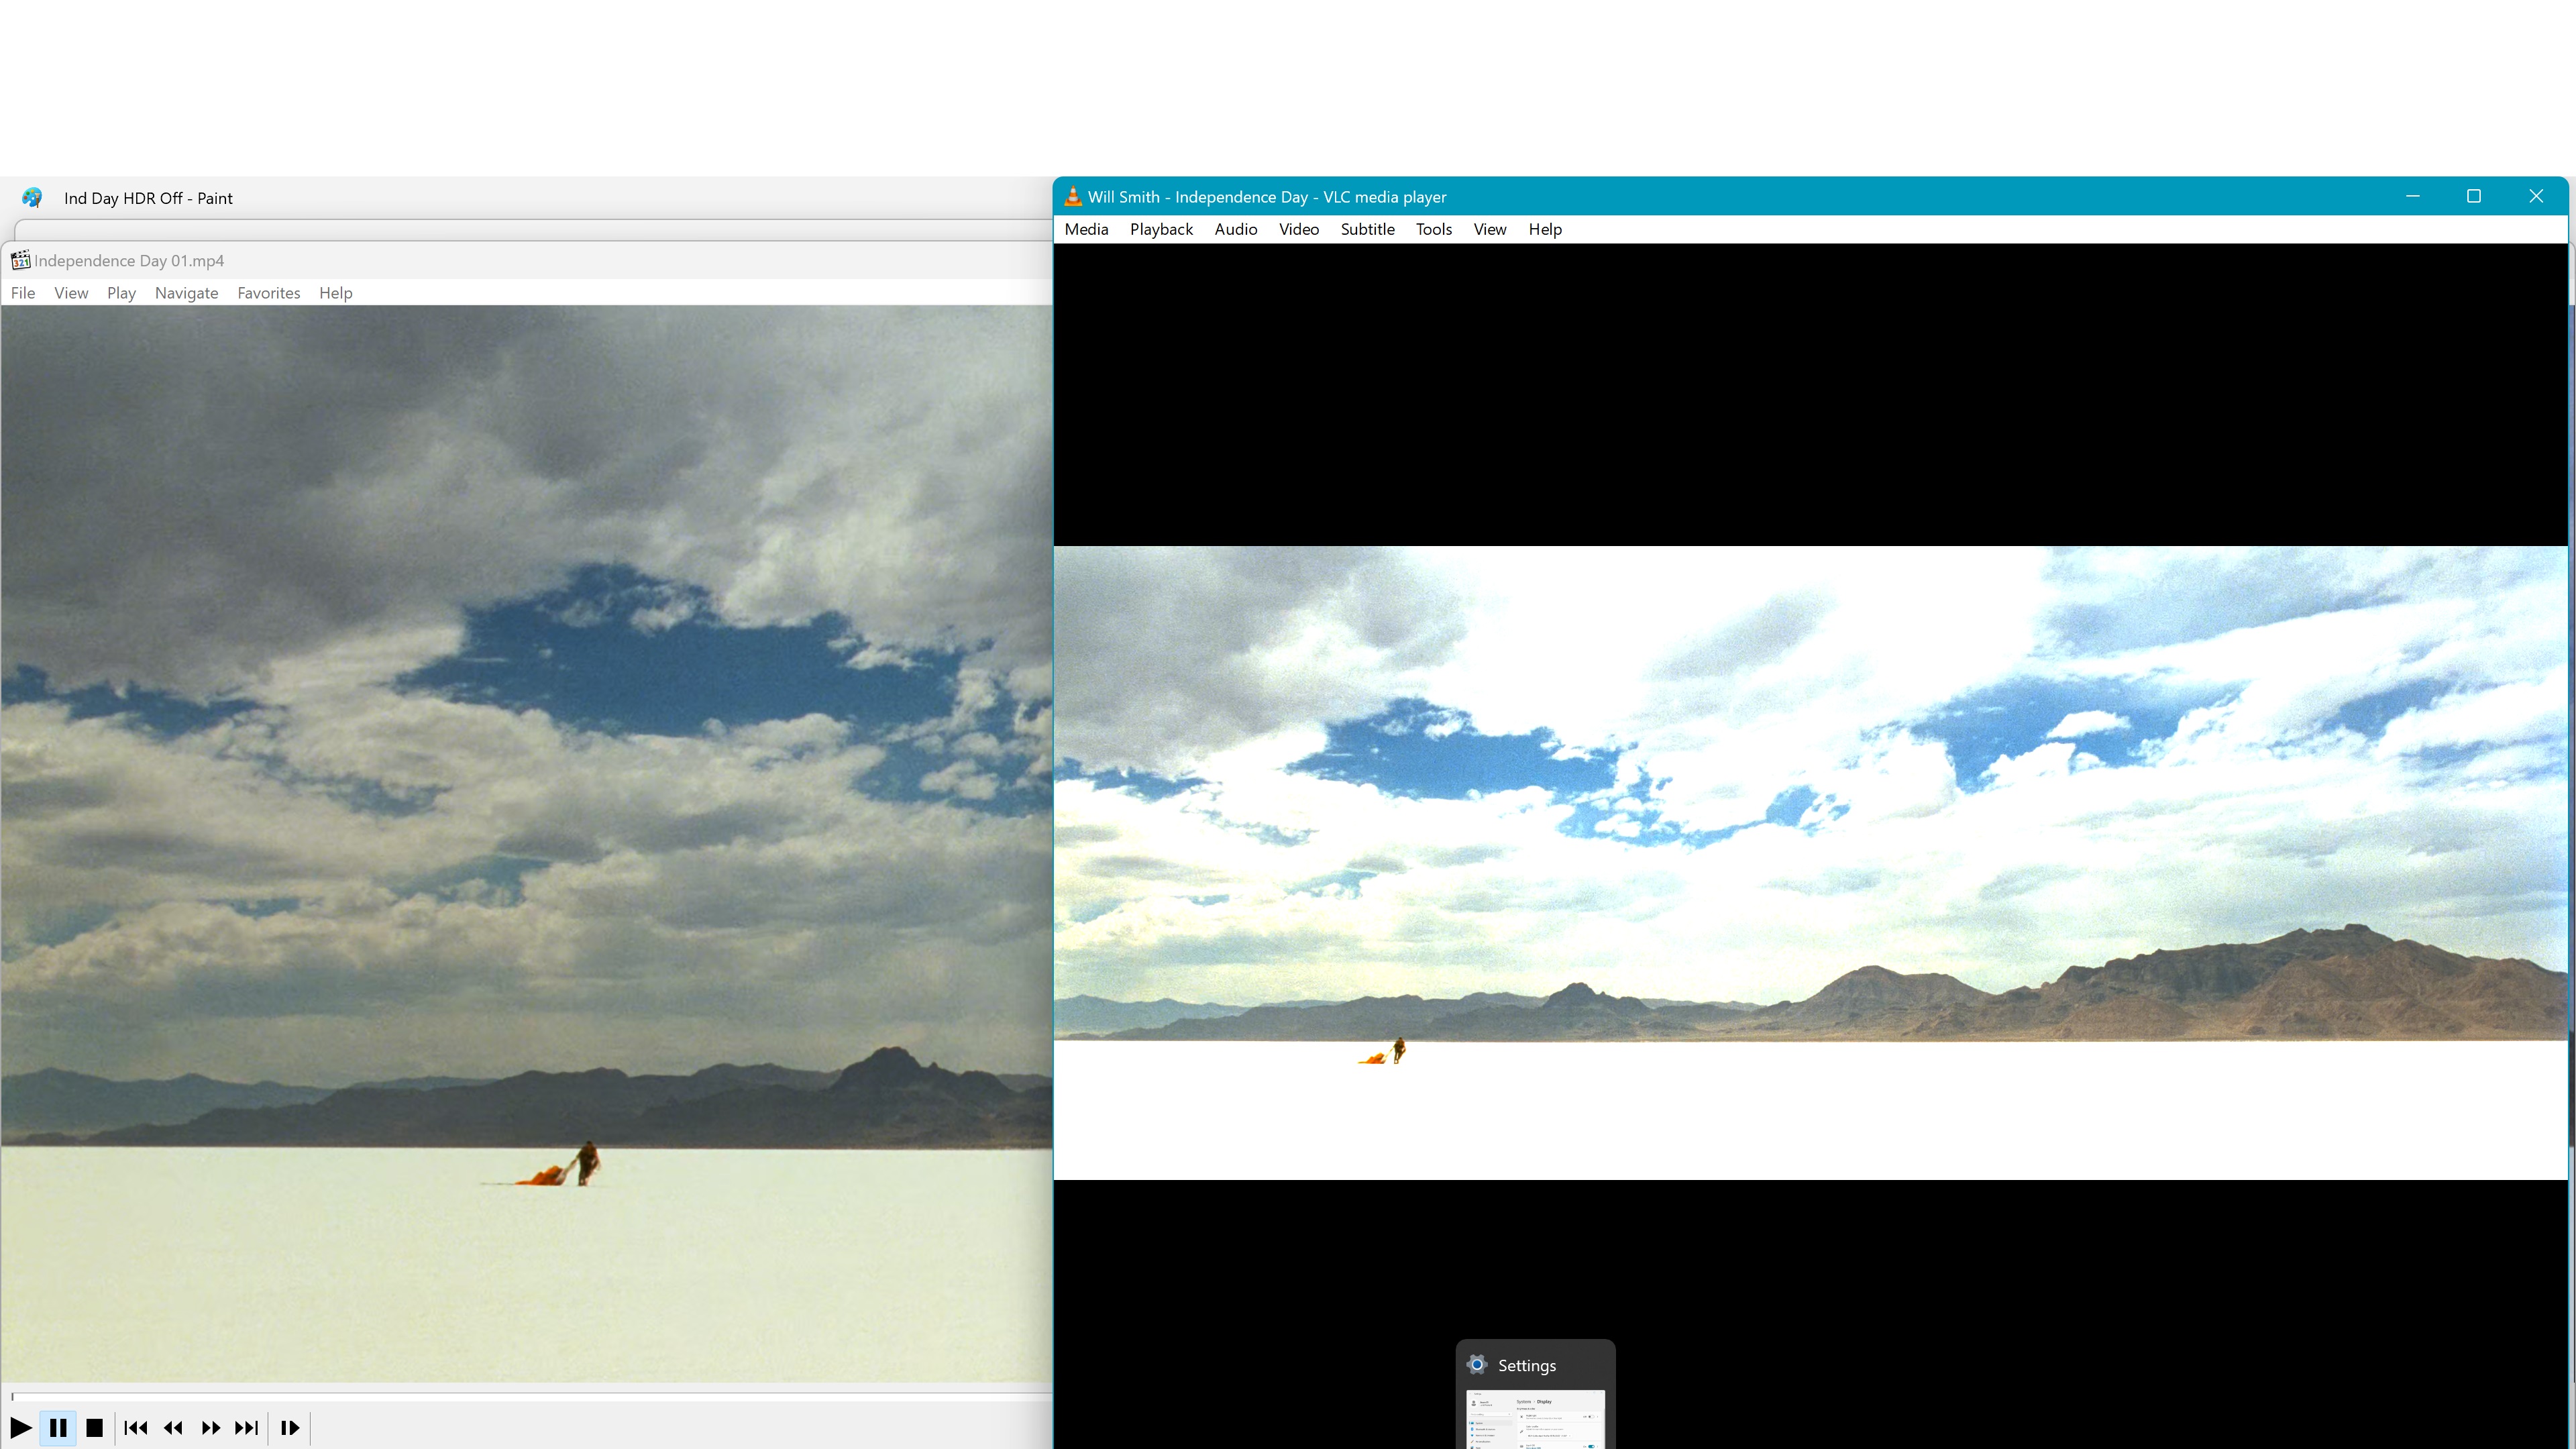Click the VLC video display area
The width and height of the screenshot is (2576, 1449).
[1810, 862]
